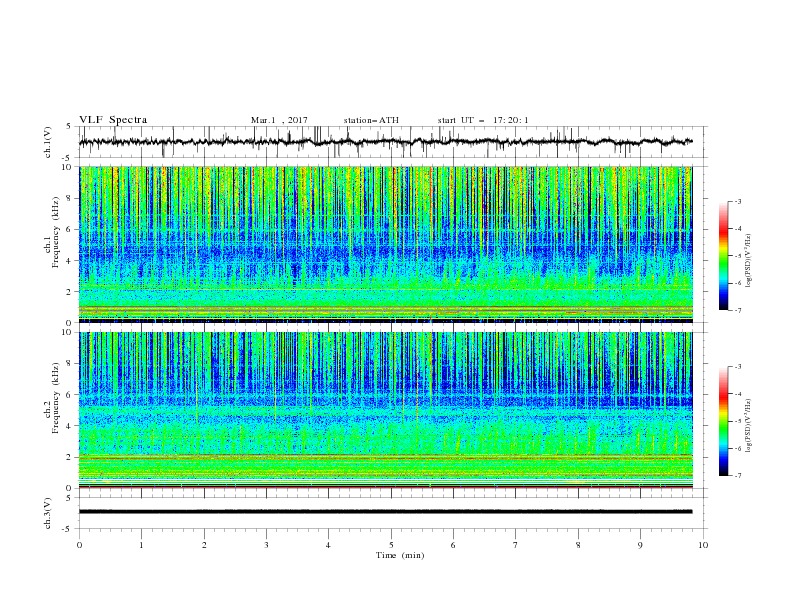Click the ch.3 voltage waveform band

(x=385, y=512)
